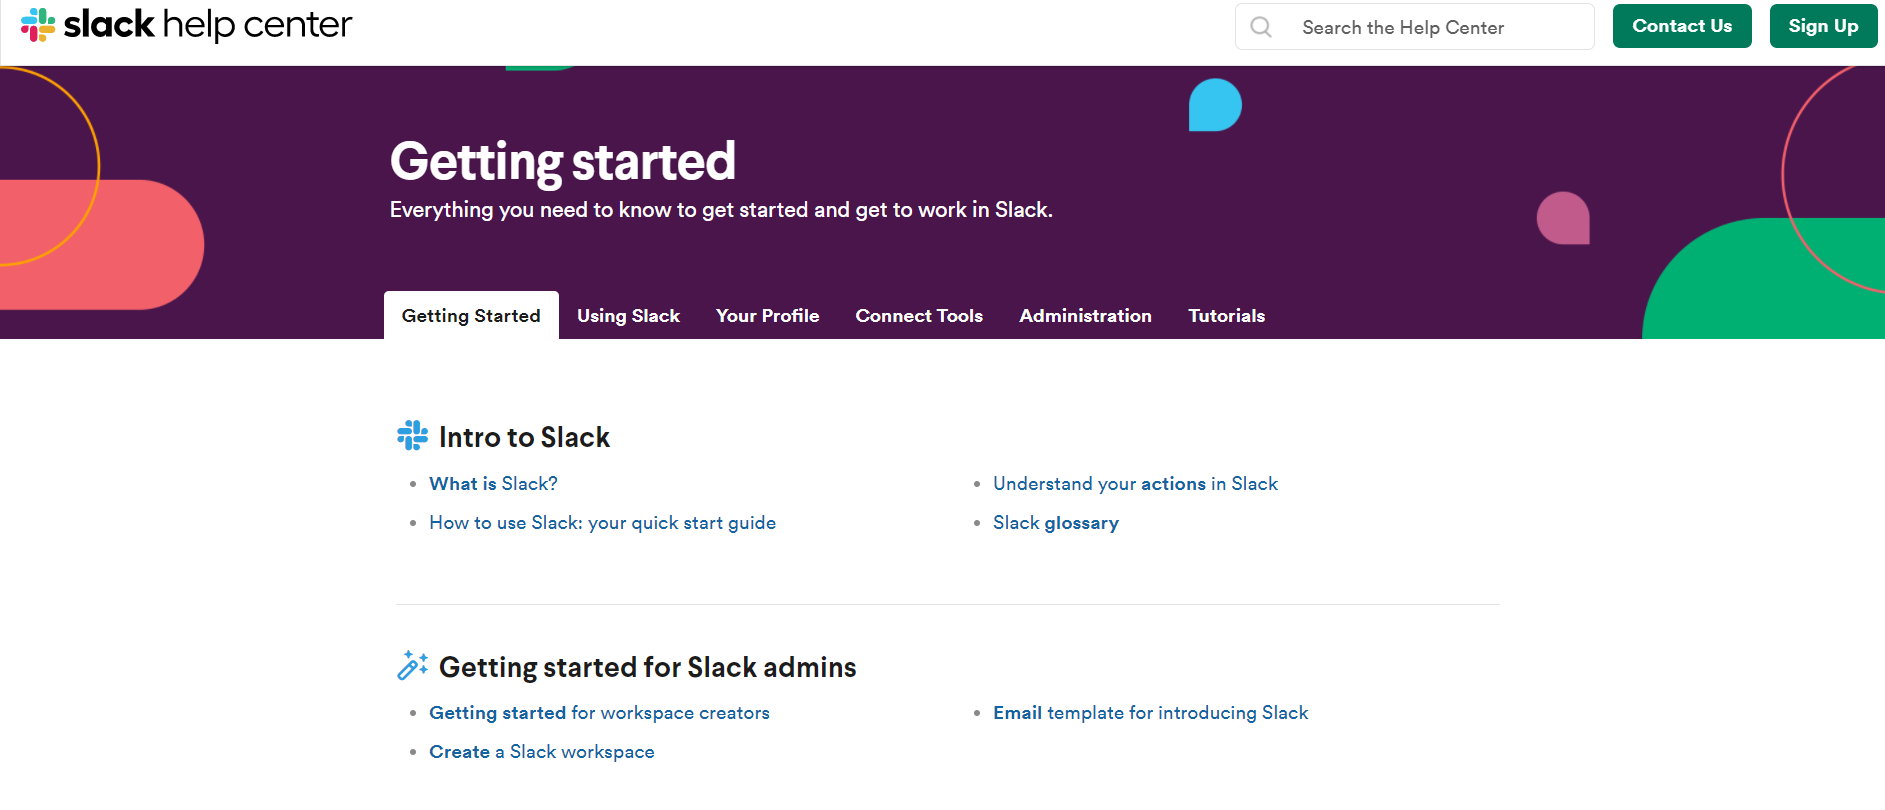Viewport: 1885px width, 810px height.
Task: Click the Sign Up button
Action: point(1823,26)
